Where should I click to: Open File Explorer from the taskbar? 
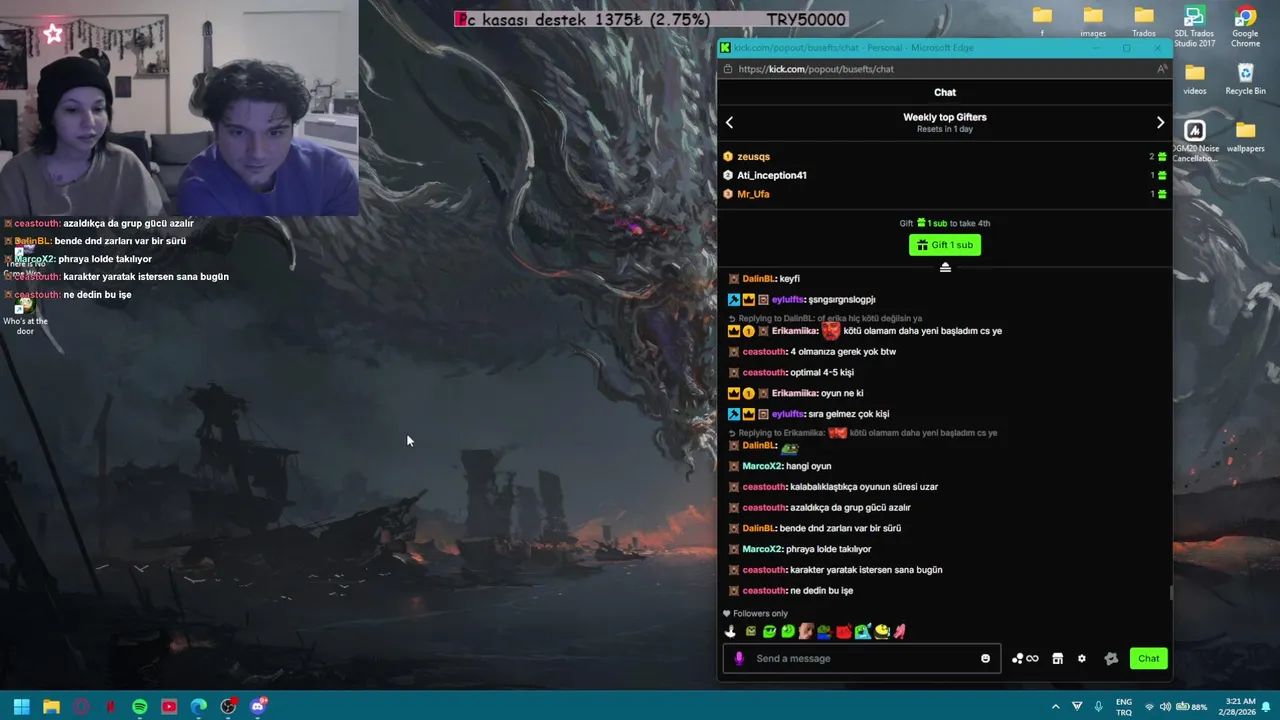click(x=51, y=706)
